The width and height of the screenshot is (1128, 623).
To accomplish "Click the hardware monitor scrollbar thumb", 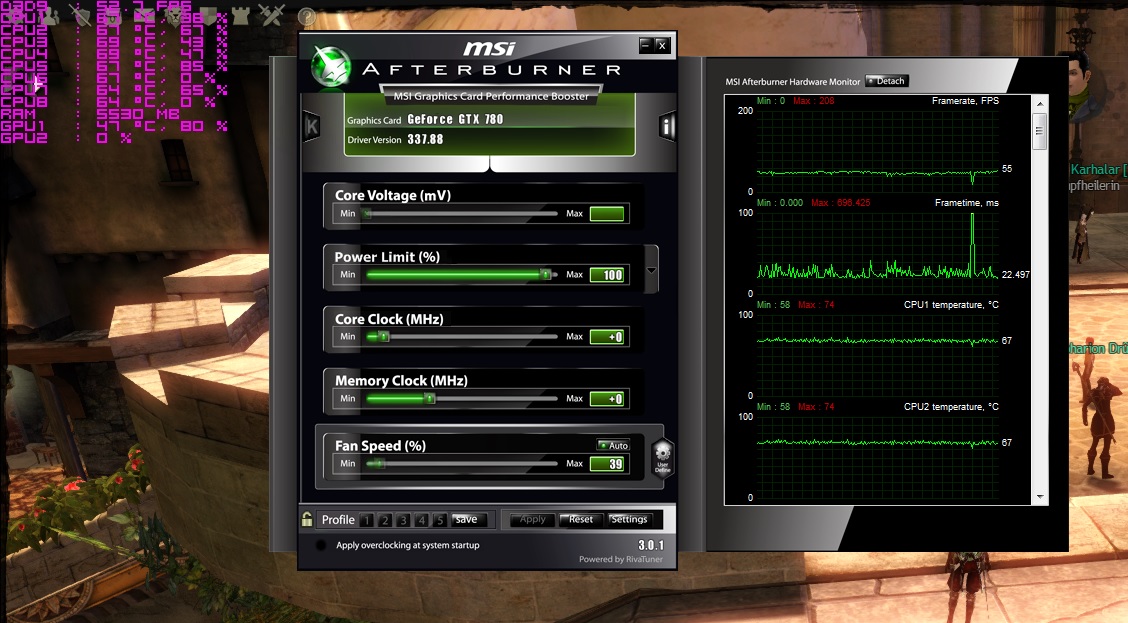I will point(1040,130).
